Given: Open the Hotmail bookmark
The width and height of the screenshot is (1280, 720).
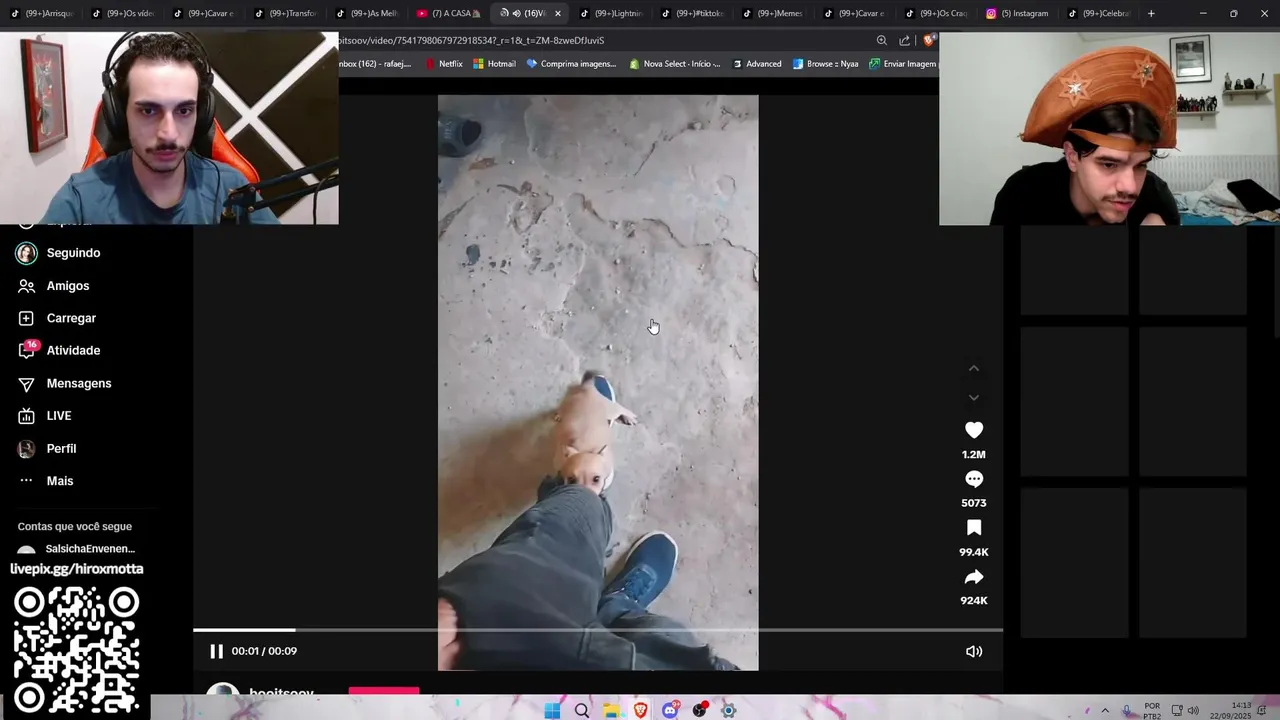Looking at the screenshot, I should click(494, 64).
